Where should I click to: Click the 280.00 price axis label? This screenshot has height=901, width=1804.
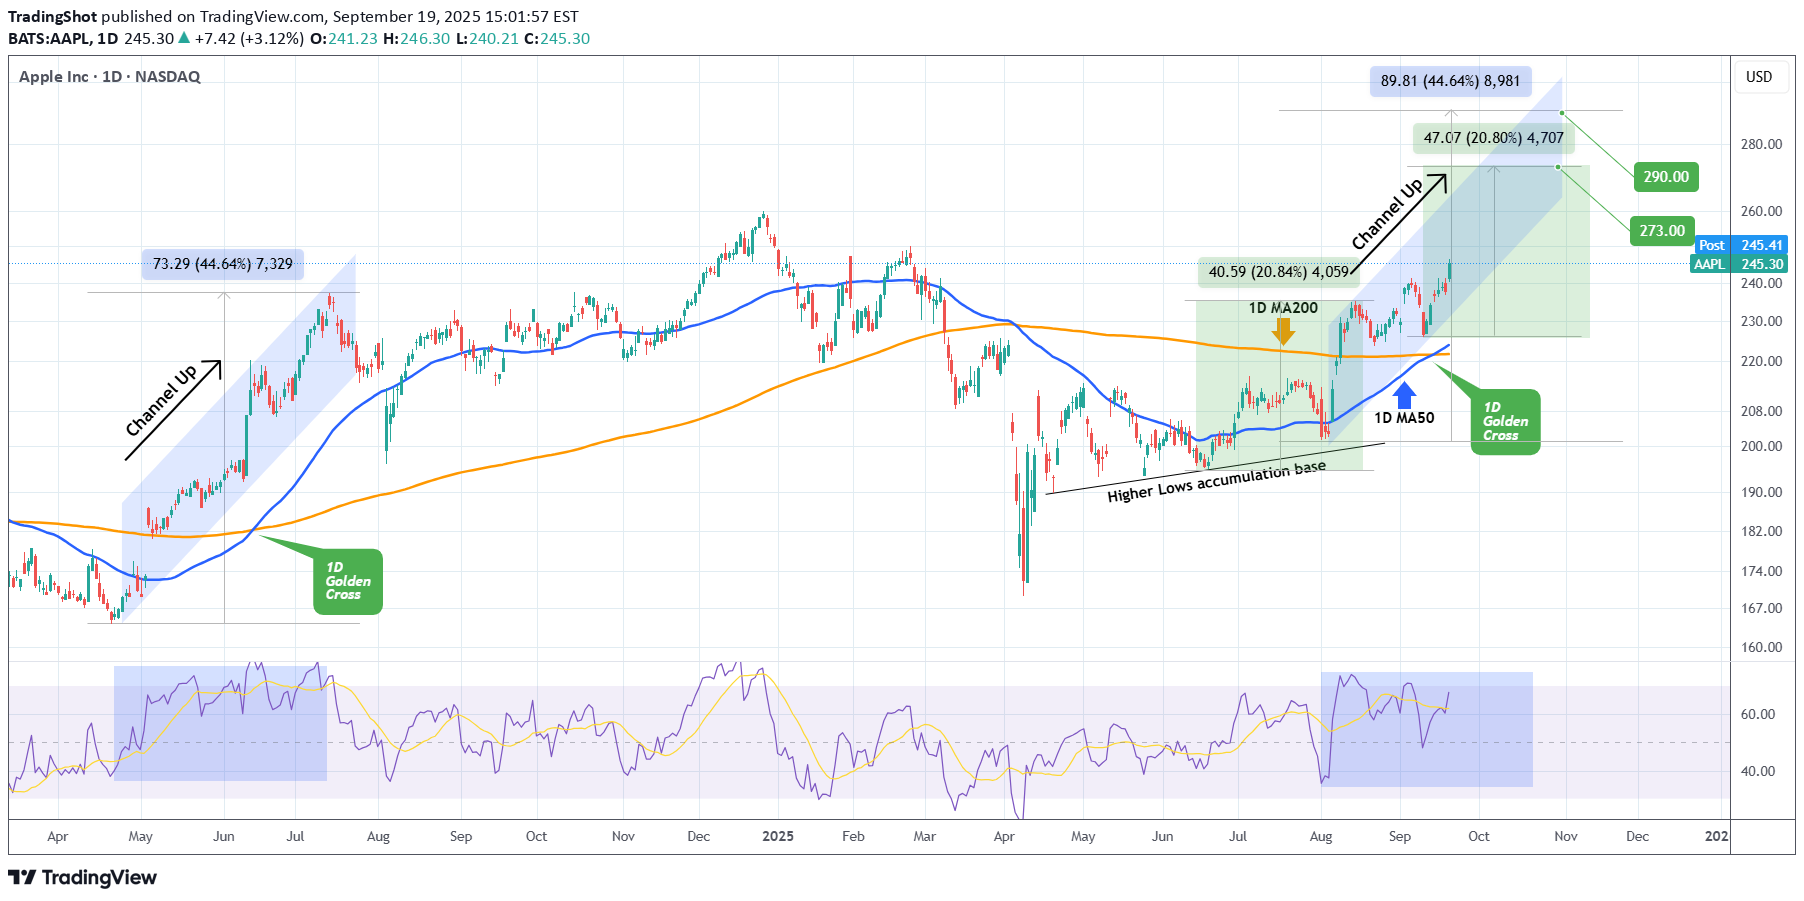click(1761, 144)
